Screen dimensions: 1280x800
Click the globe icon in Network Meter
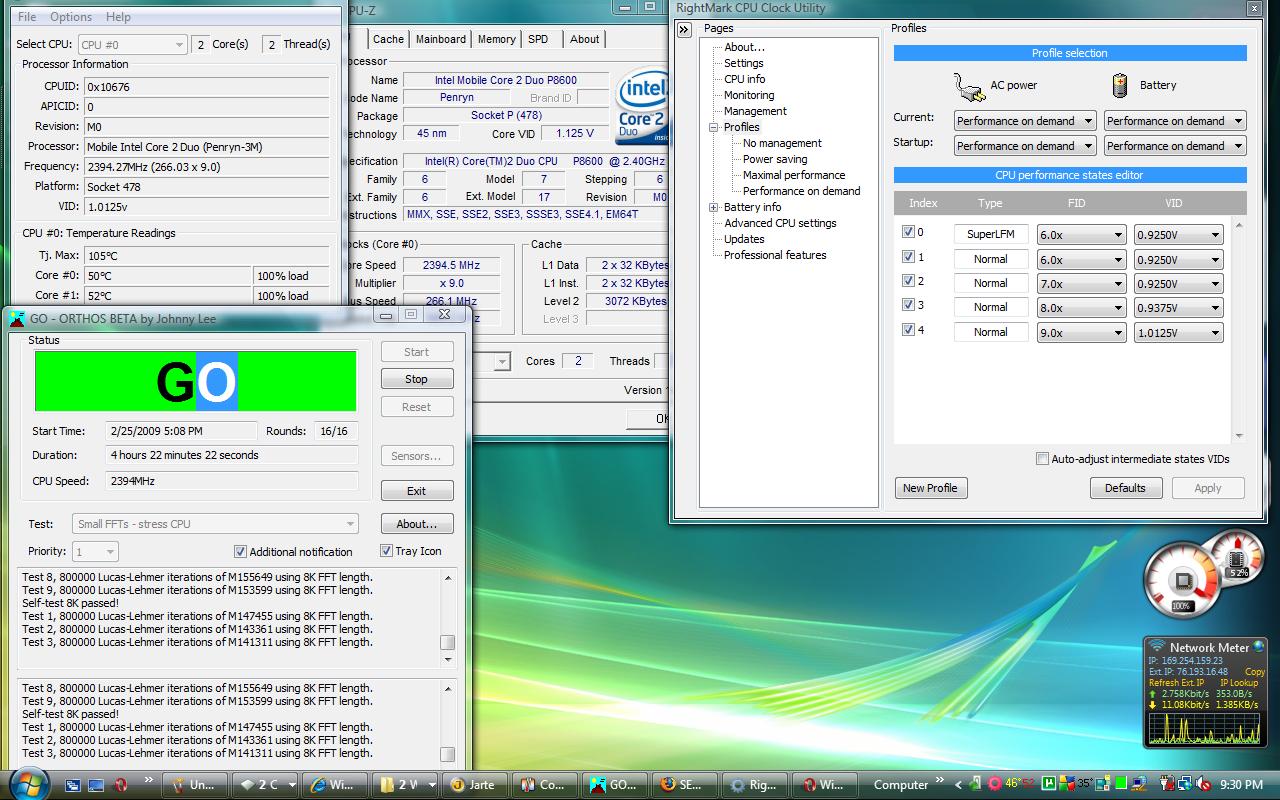[x=1258, y=647]
